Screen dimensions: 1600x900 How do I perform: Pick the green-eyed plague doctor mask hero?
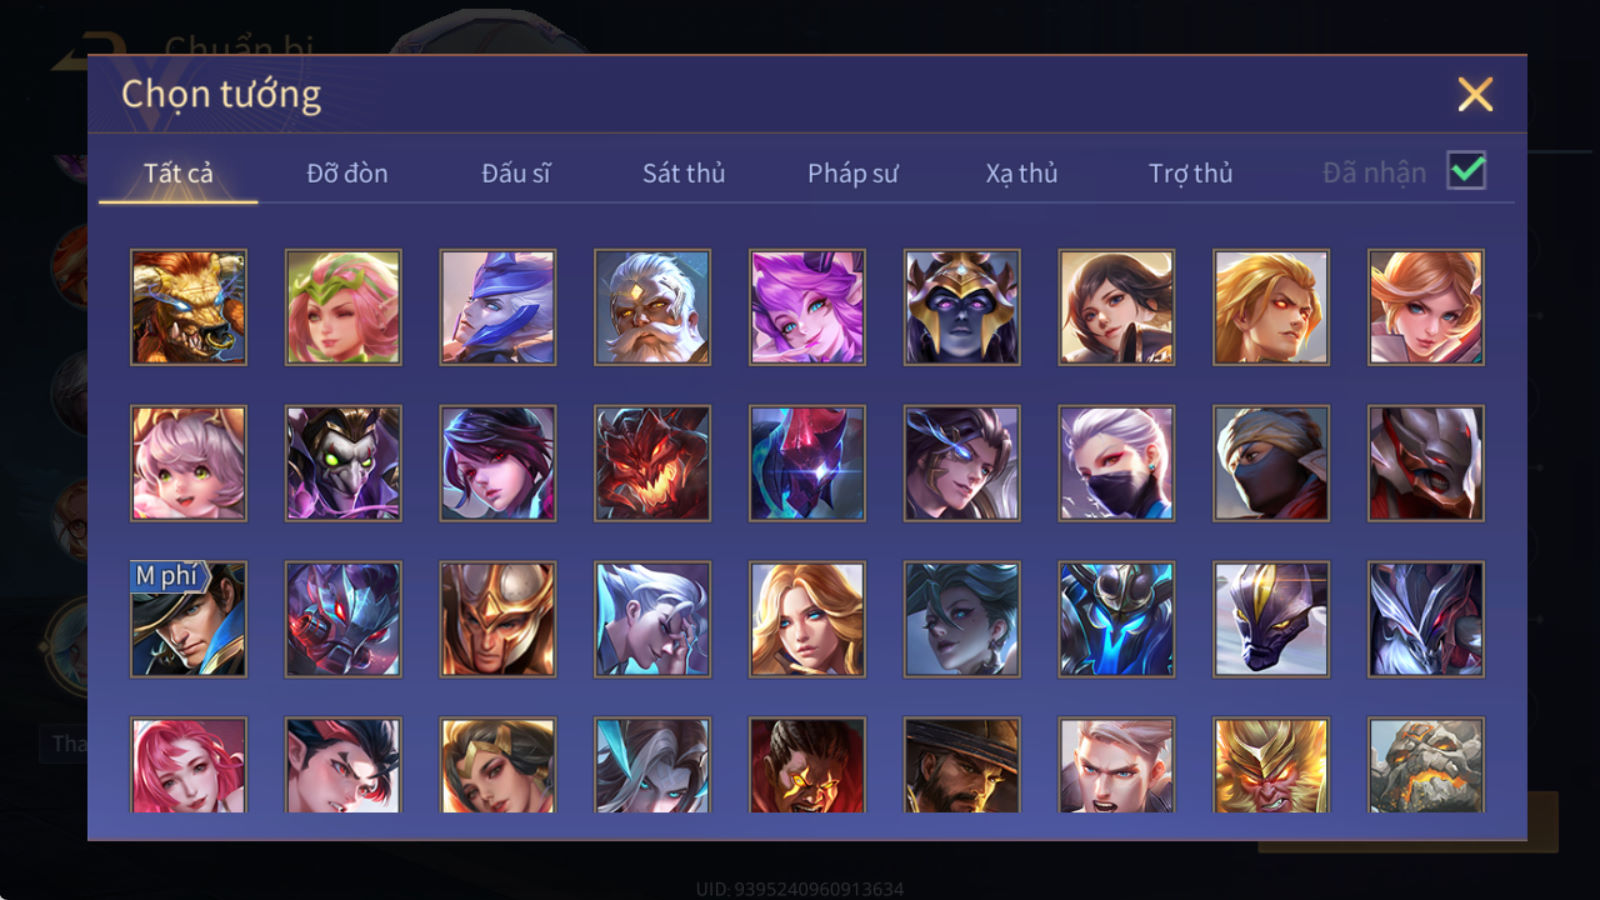pos(343,463)
